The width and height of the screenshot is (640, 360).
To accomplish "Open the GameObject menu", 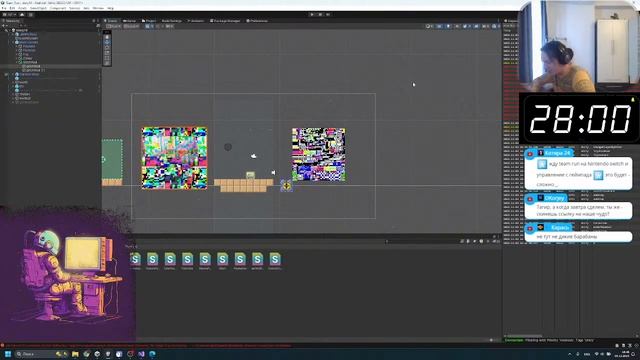I will 38,8.
